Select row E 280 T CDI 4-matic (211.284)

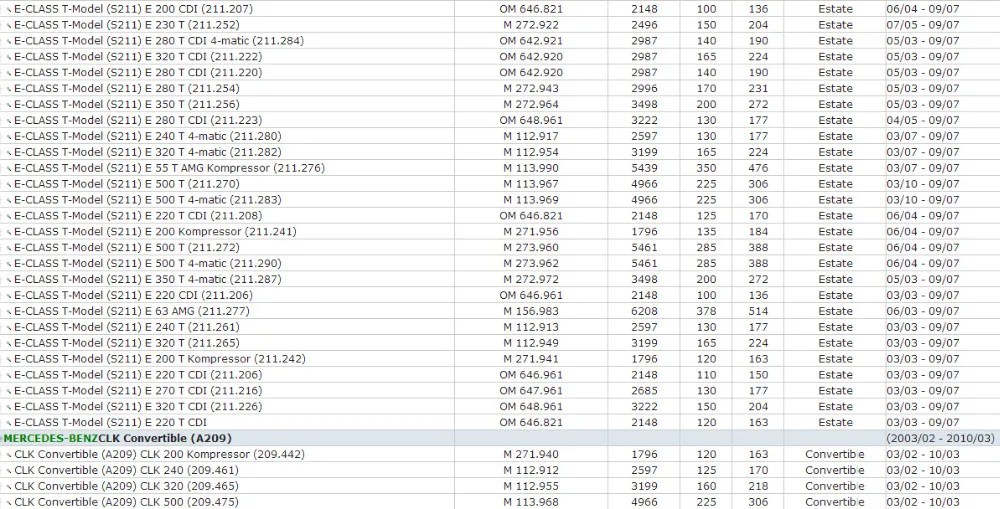pos(500,41)
